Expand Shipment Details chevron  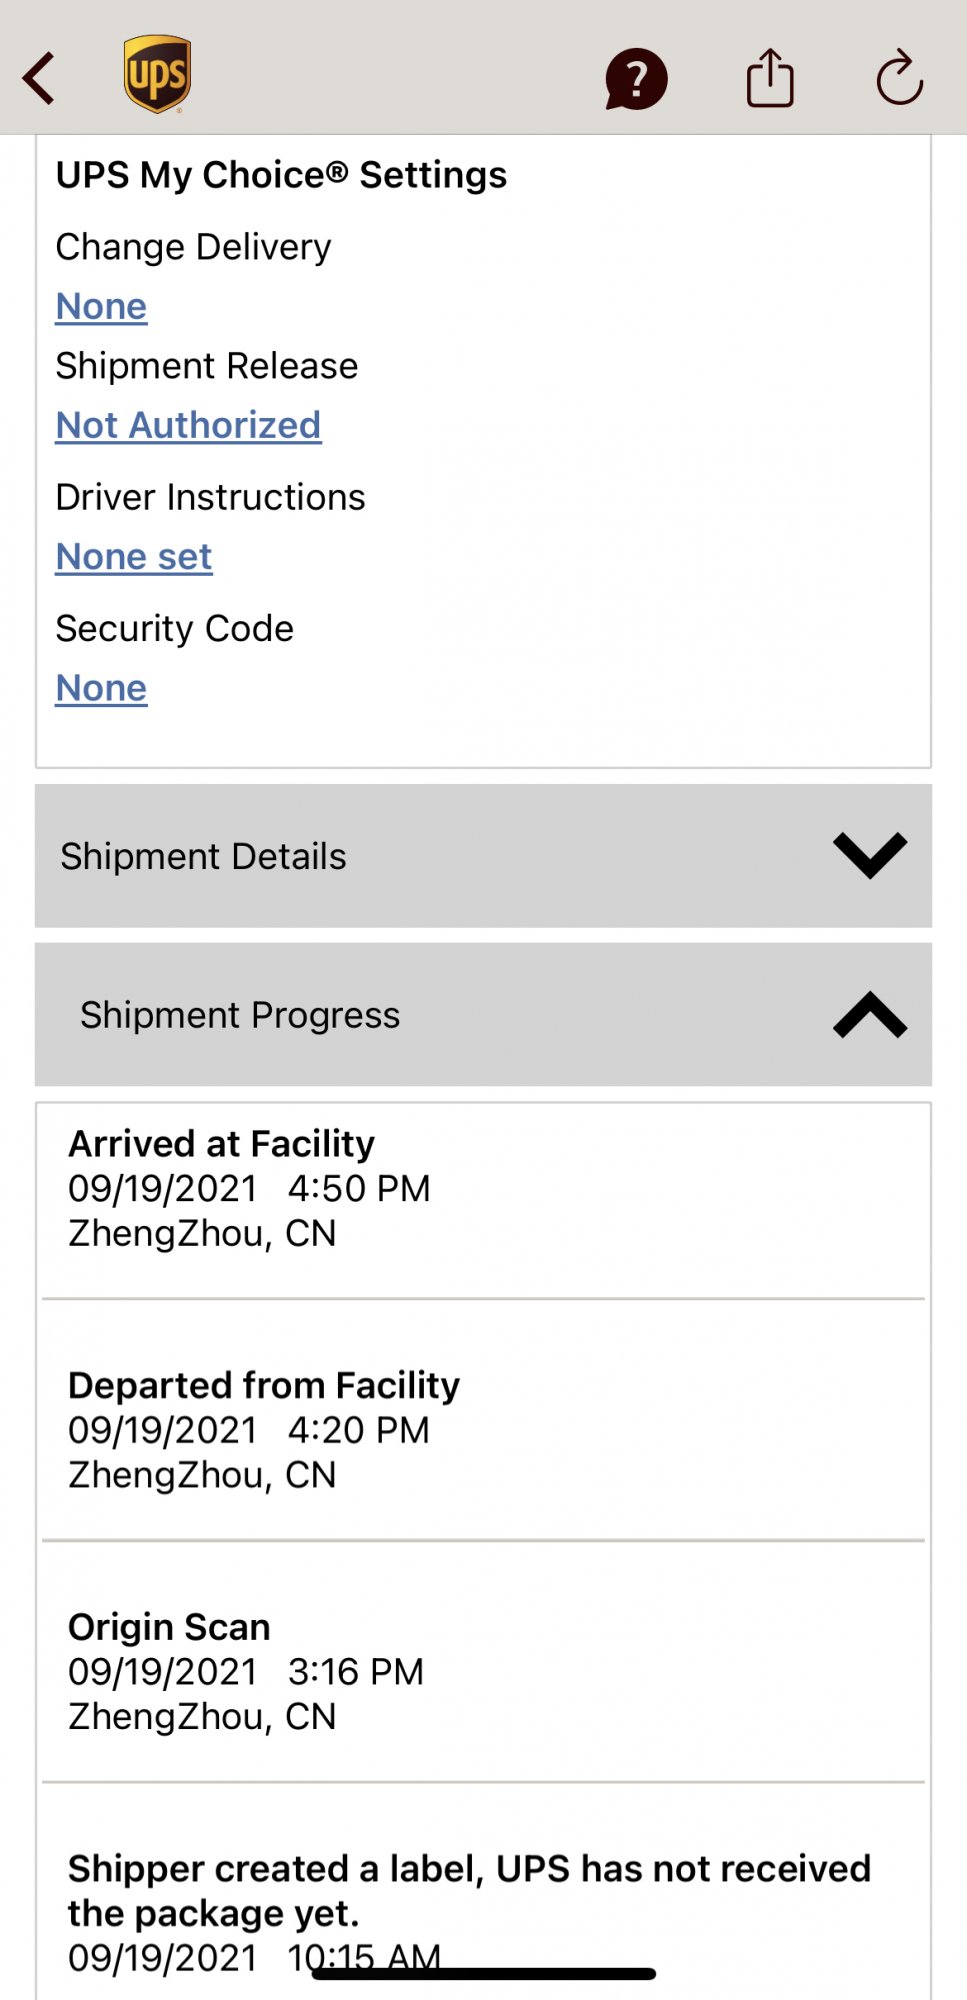click(x=869, y=856)
